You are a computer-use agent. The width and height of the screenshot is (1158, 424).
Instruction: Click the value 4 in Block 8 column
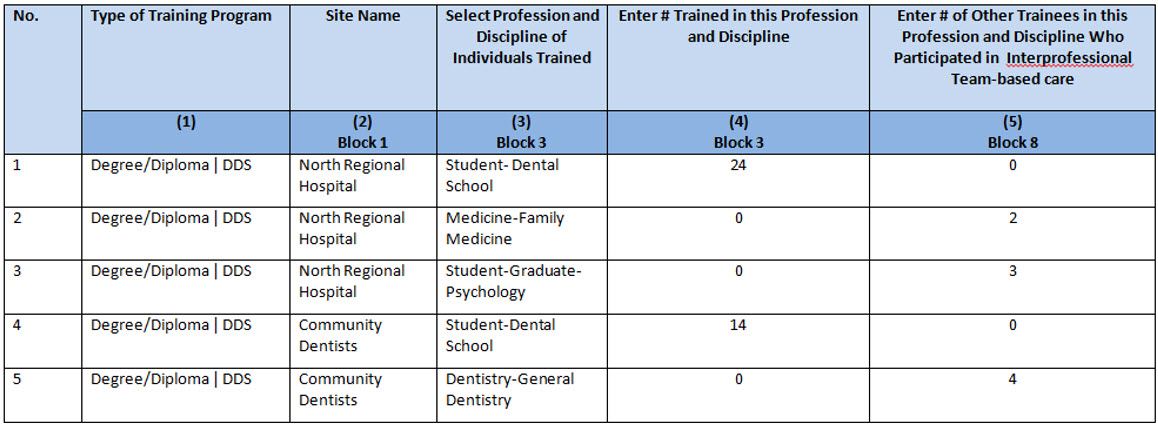tap(1012, 379)
